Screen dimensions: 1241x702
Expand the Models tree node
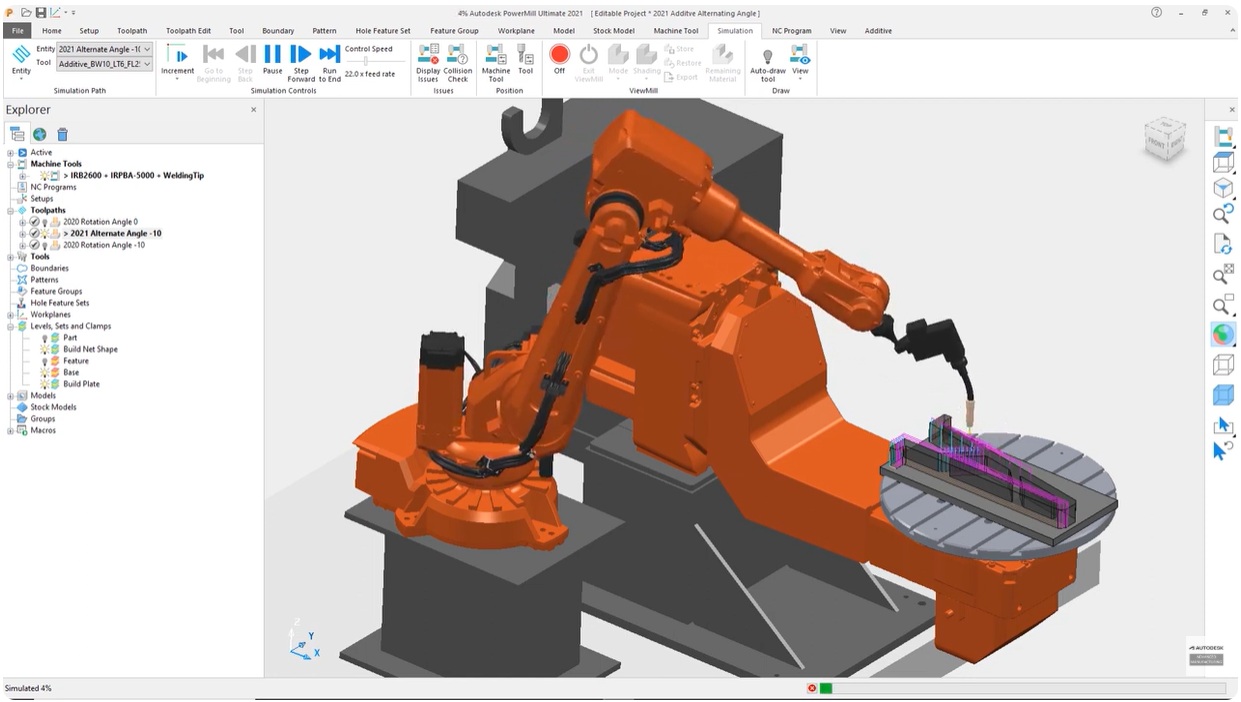tap(11, 396)
